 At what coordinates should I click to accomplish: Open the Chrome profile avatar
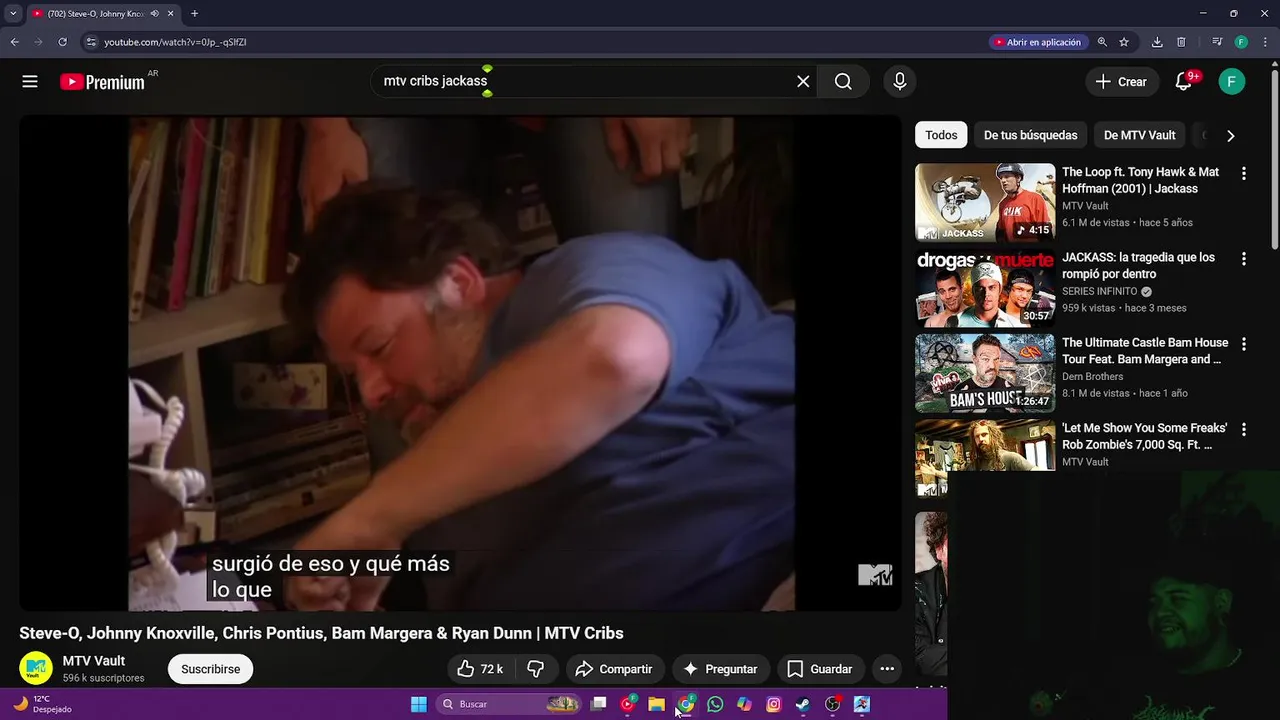click(x=1241, y=42)
